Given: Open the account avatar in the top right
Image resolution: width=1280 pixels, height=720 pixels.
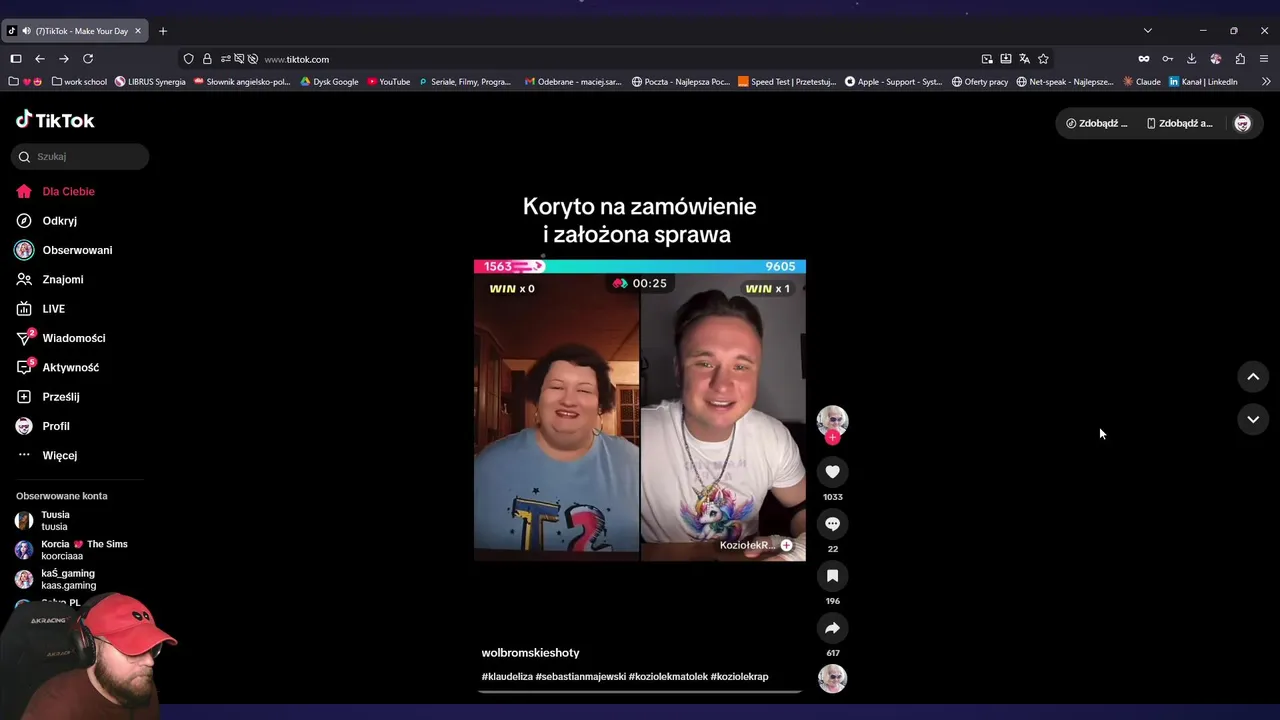Looking at the screenshot, I should (1242, 123).
